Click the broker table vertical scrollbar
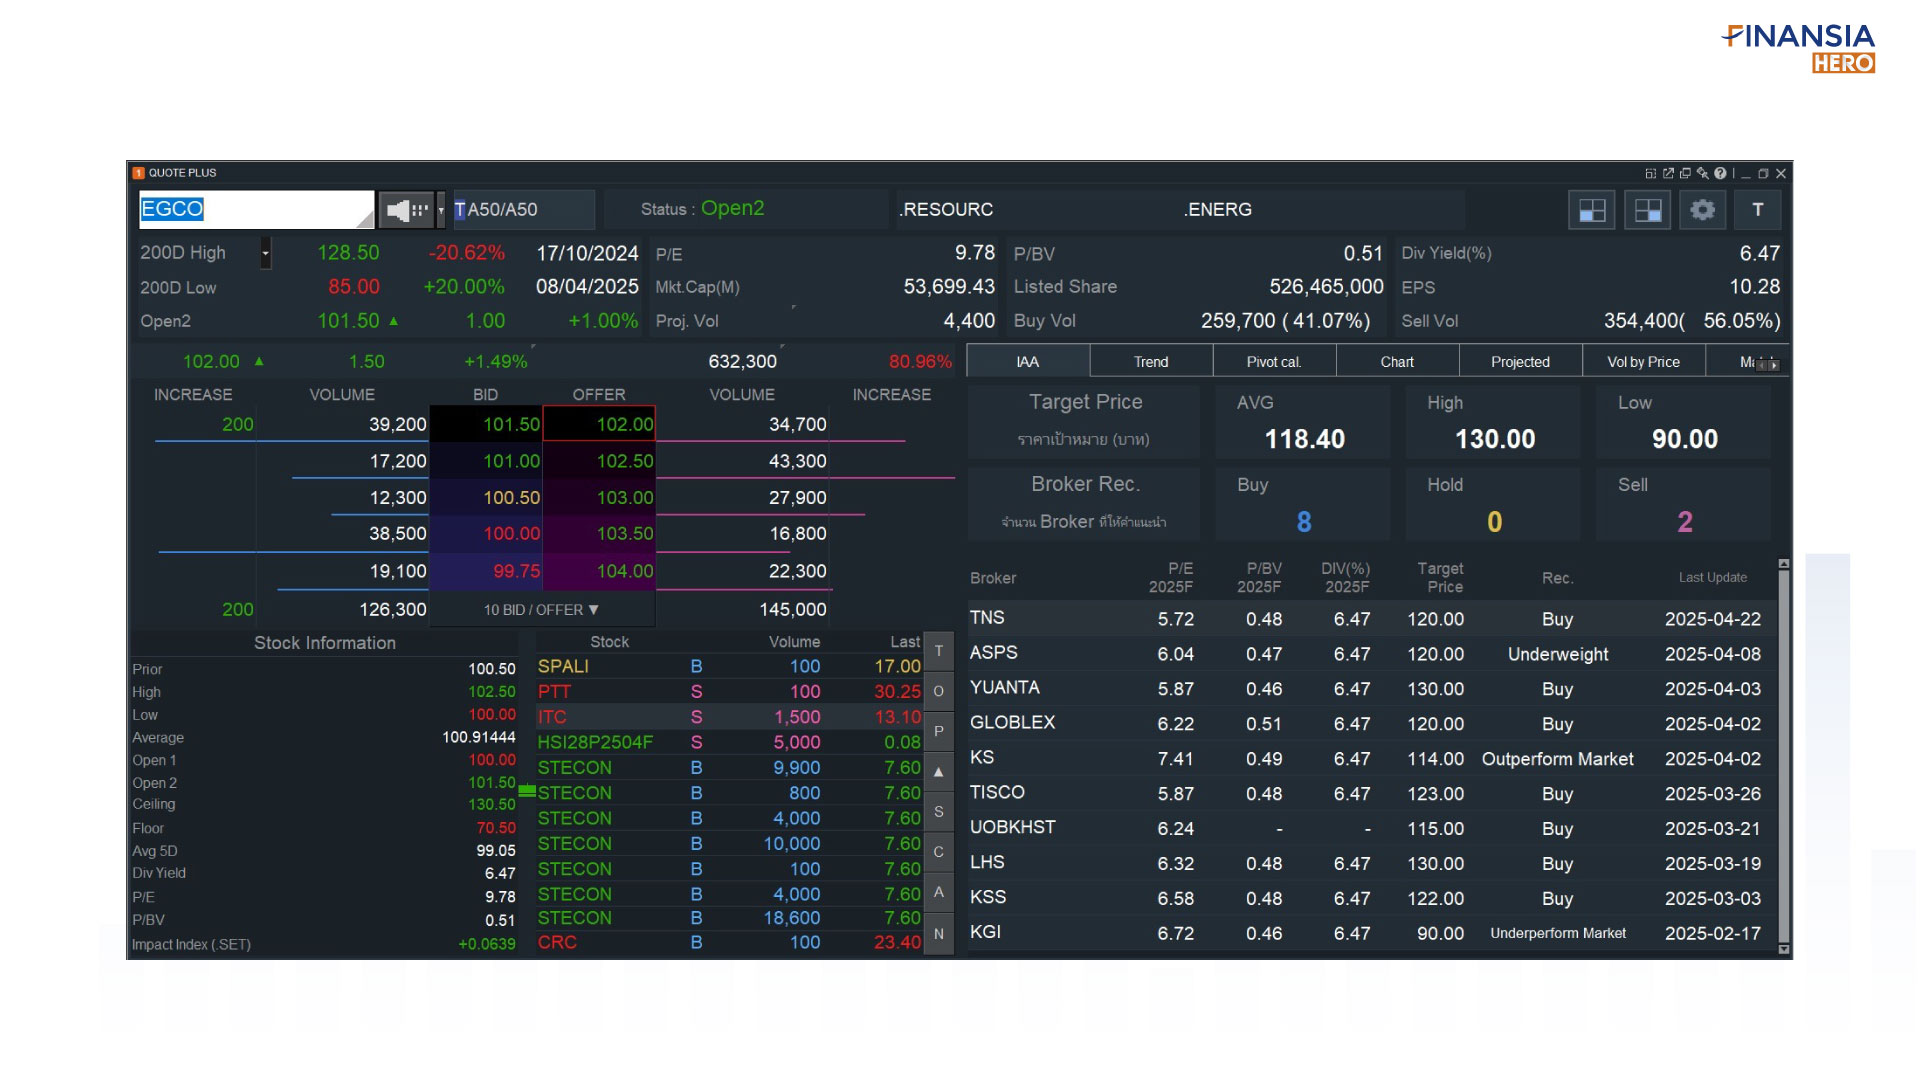Image resolution: width=1920 pixels, height=1080 pixels. [1783, 756]
